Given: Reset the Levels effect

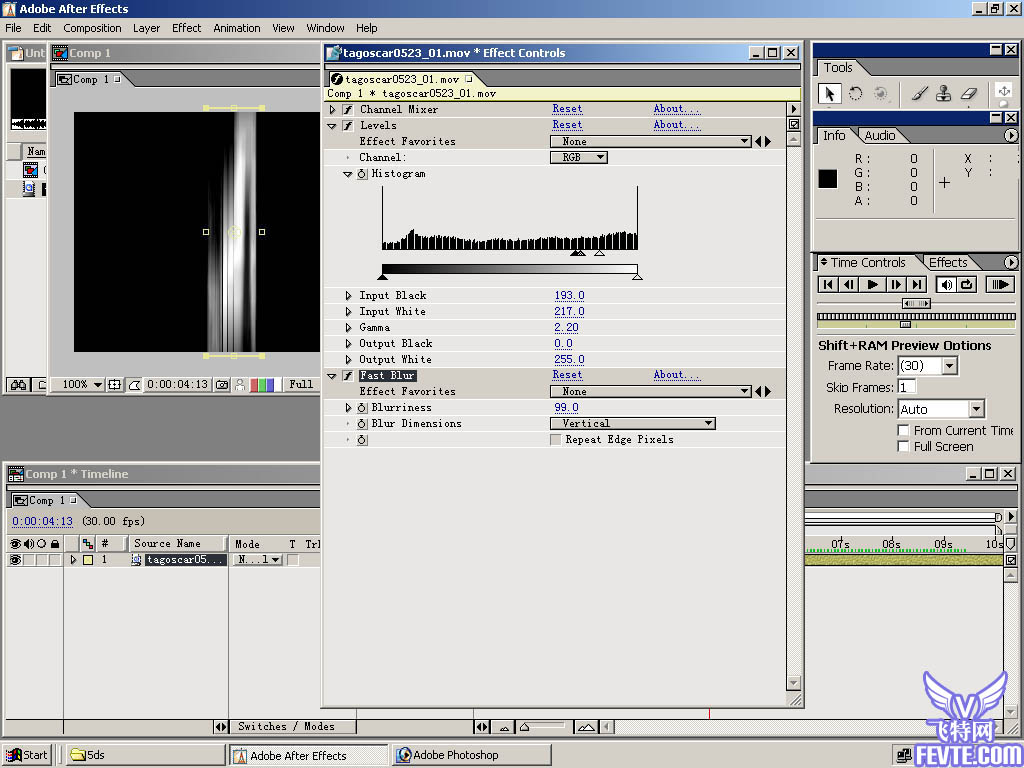Looking at the screenshot, I should pyautogui.click(x=567, y=125).
